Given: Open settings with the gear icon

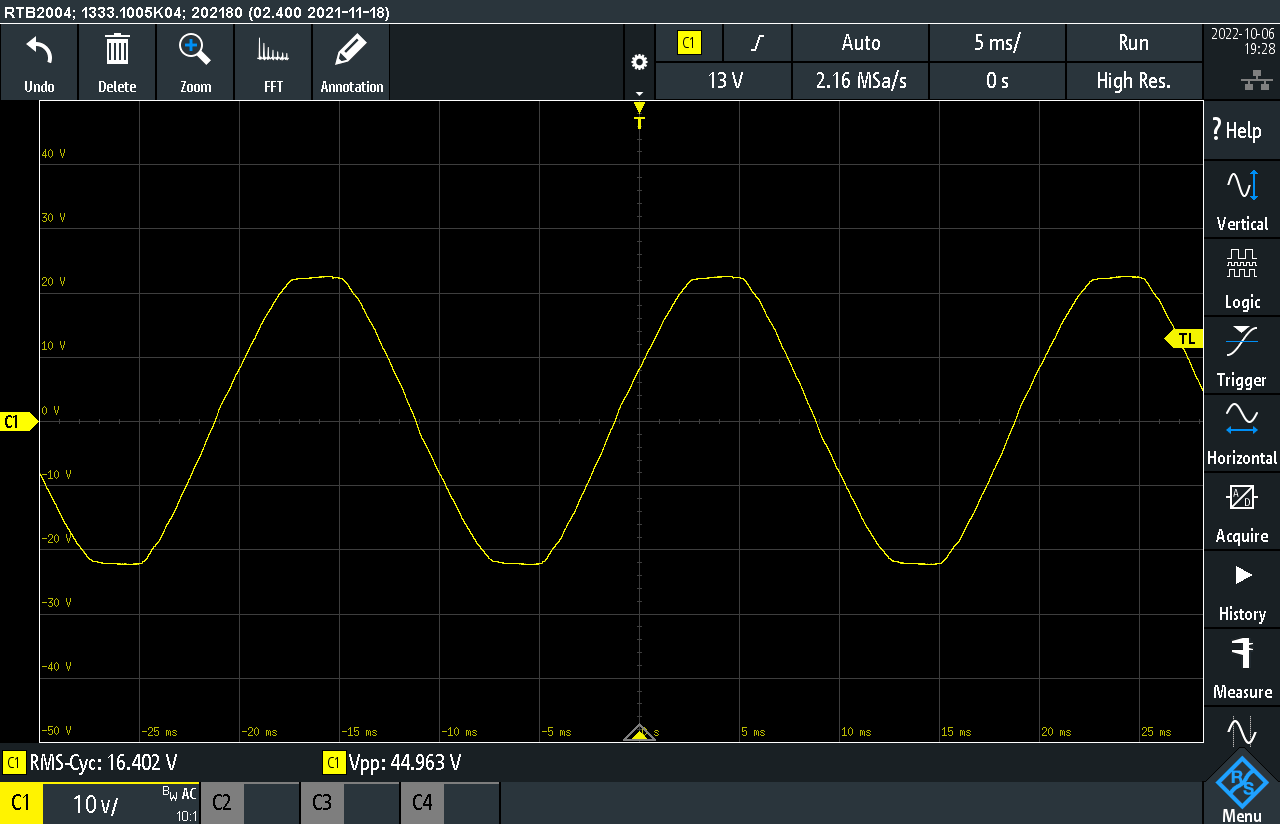Looking at the screenshot, I should coord(639,62).
